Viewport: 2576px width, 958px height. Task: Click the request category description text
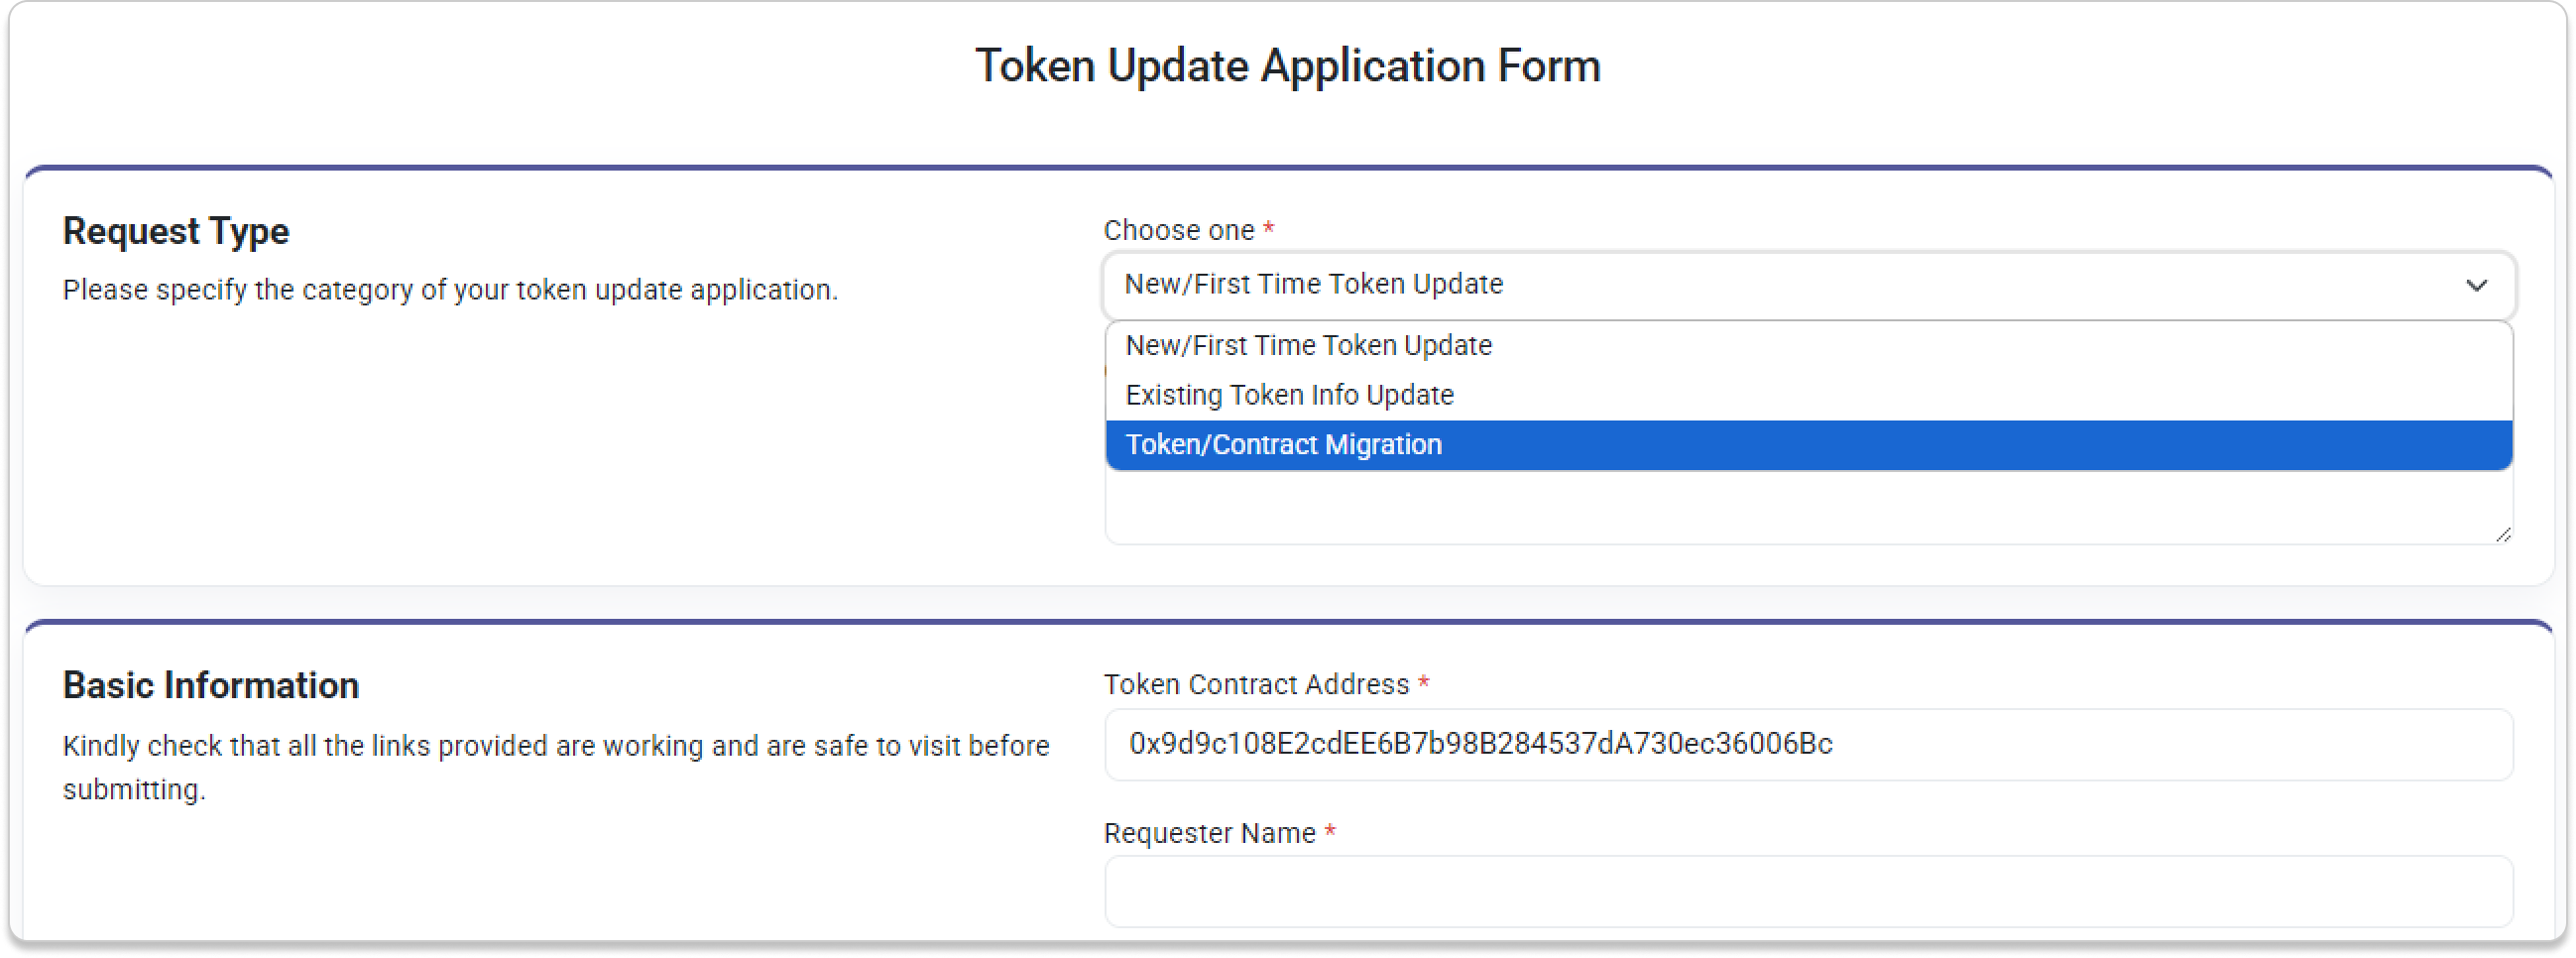(450, 290)
